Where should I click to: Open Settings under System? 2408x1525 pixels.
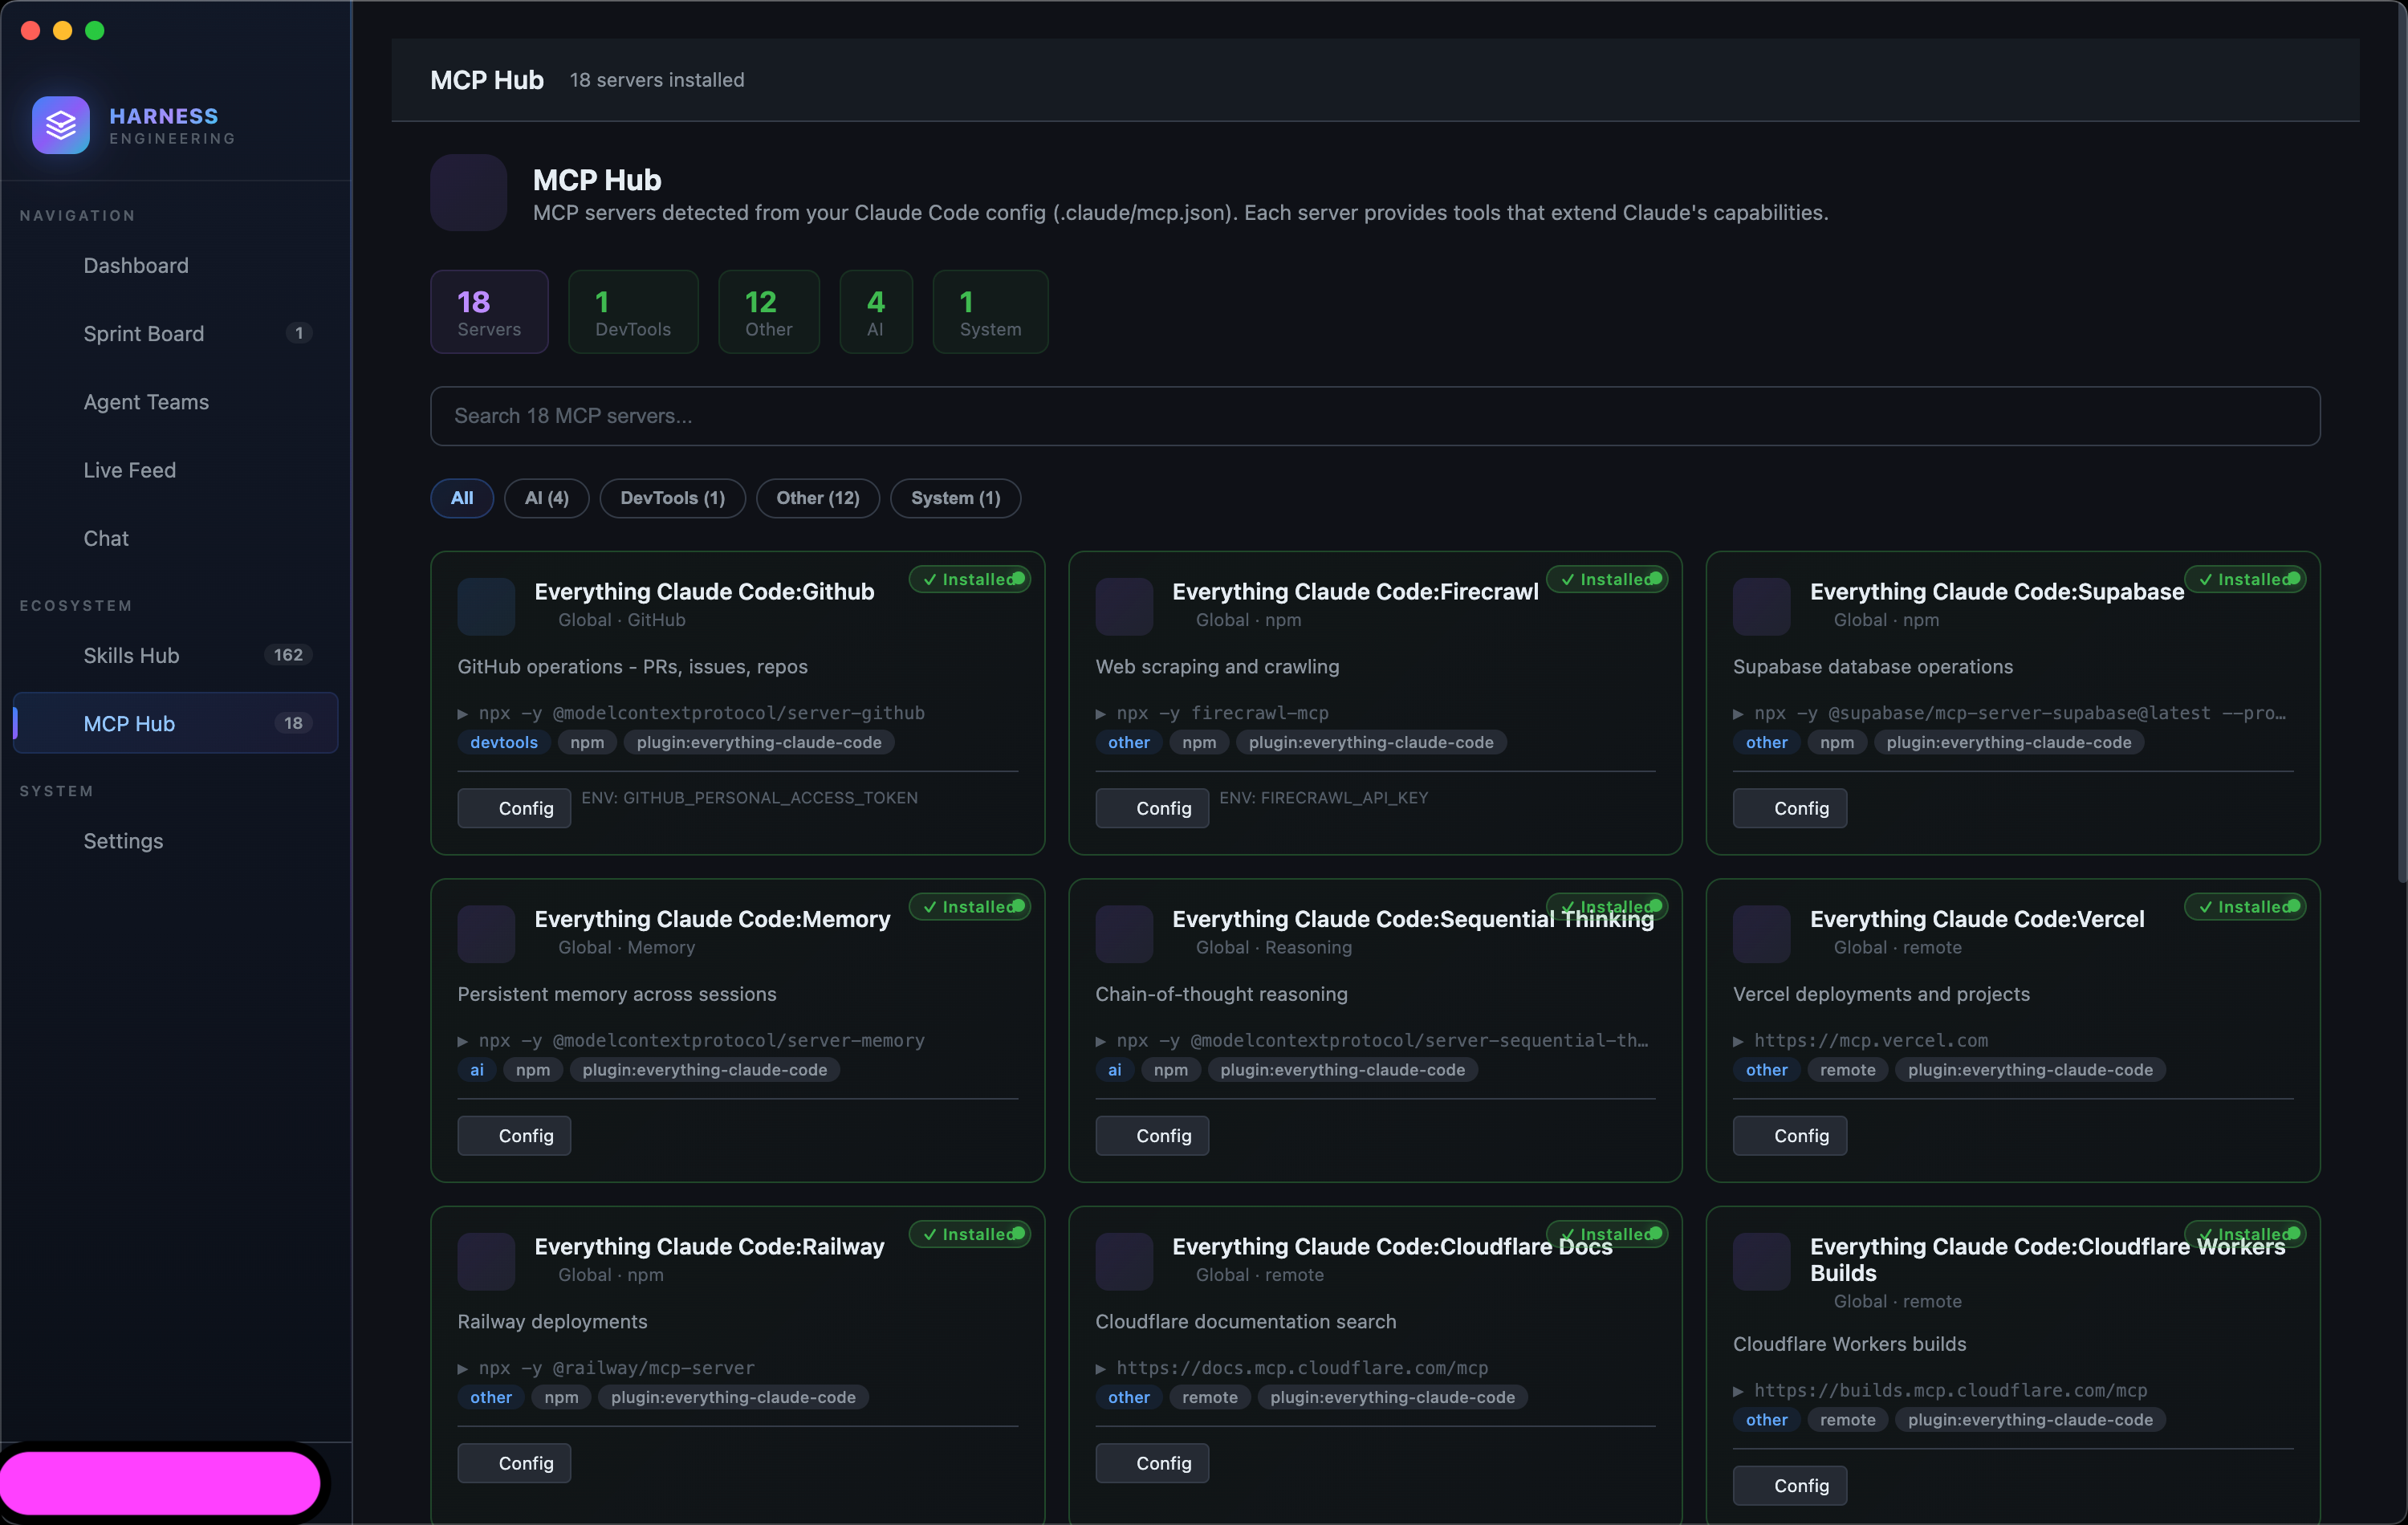176,841
